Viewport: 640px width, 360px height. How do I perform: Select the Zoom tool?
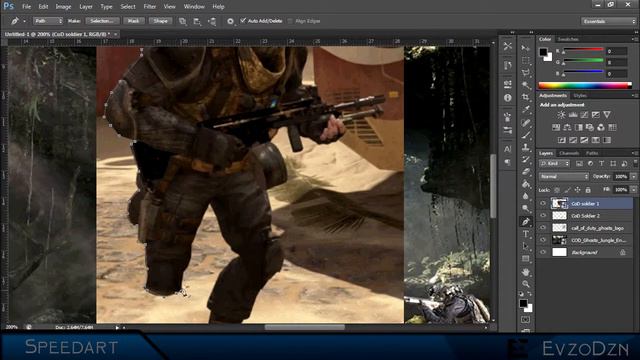click(x=526, y=284)
